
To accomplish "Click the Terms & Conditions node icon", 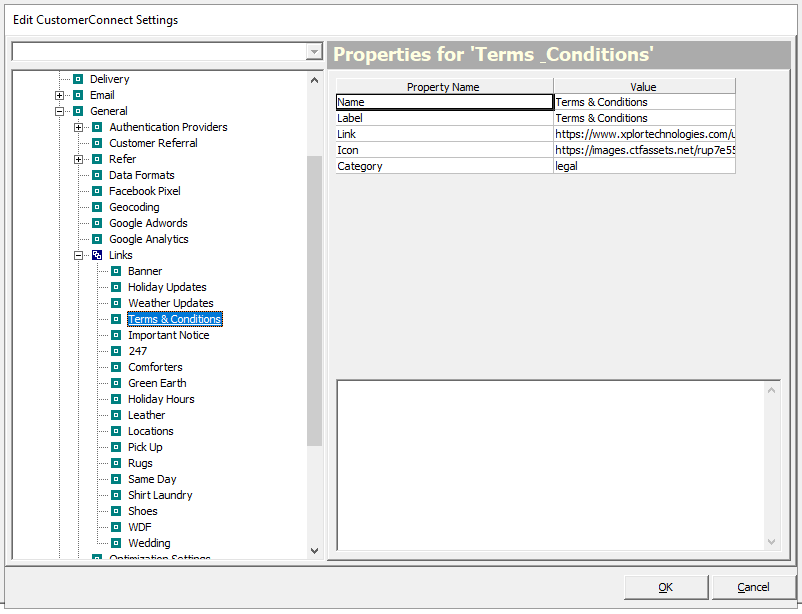I will point(116,319).
